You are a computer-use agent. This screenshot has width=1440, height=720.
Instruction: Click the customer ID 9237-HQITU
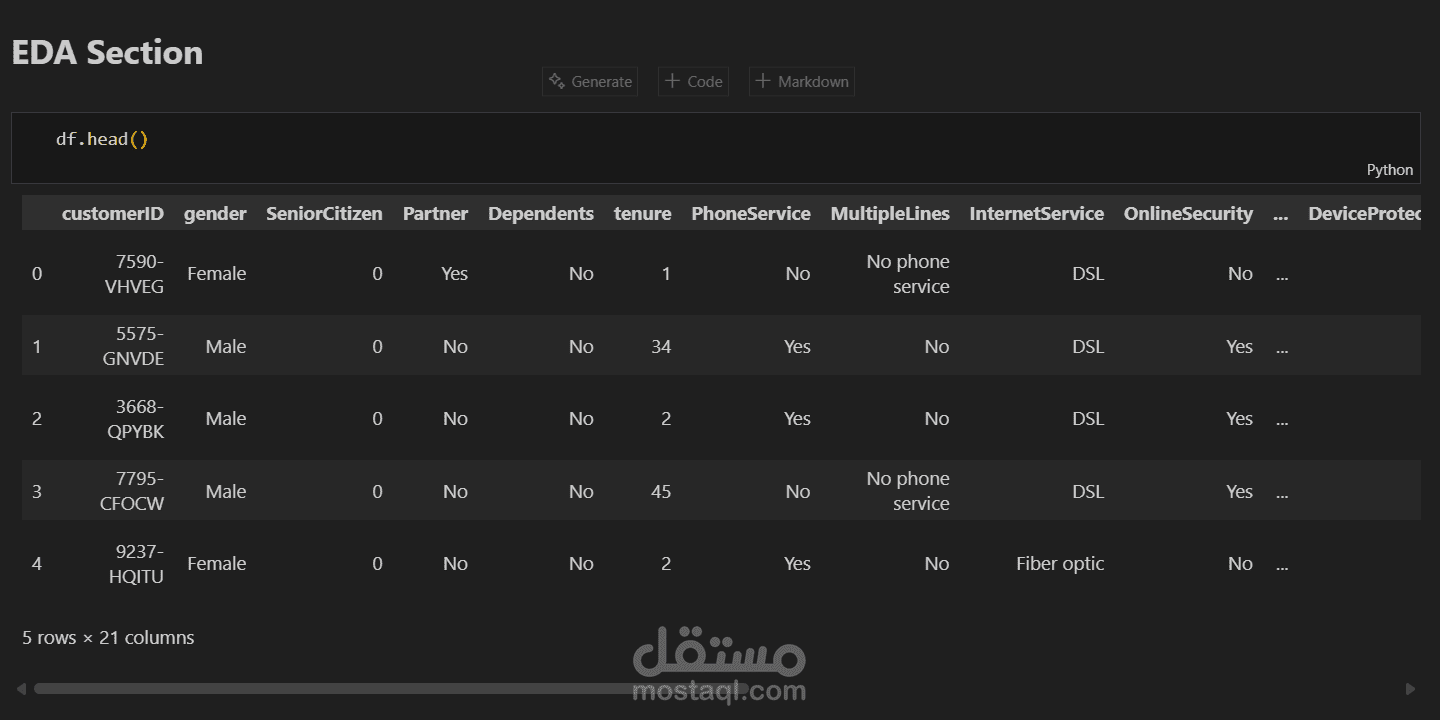(135, 564)
